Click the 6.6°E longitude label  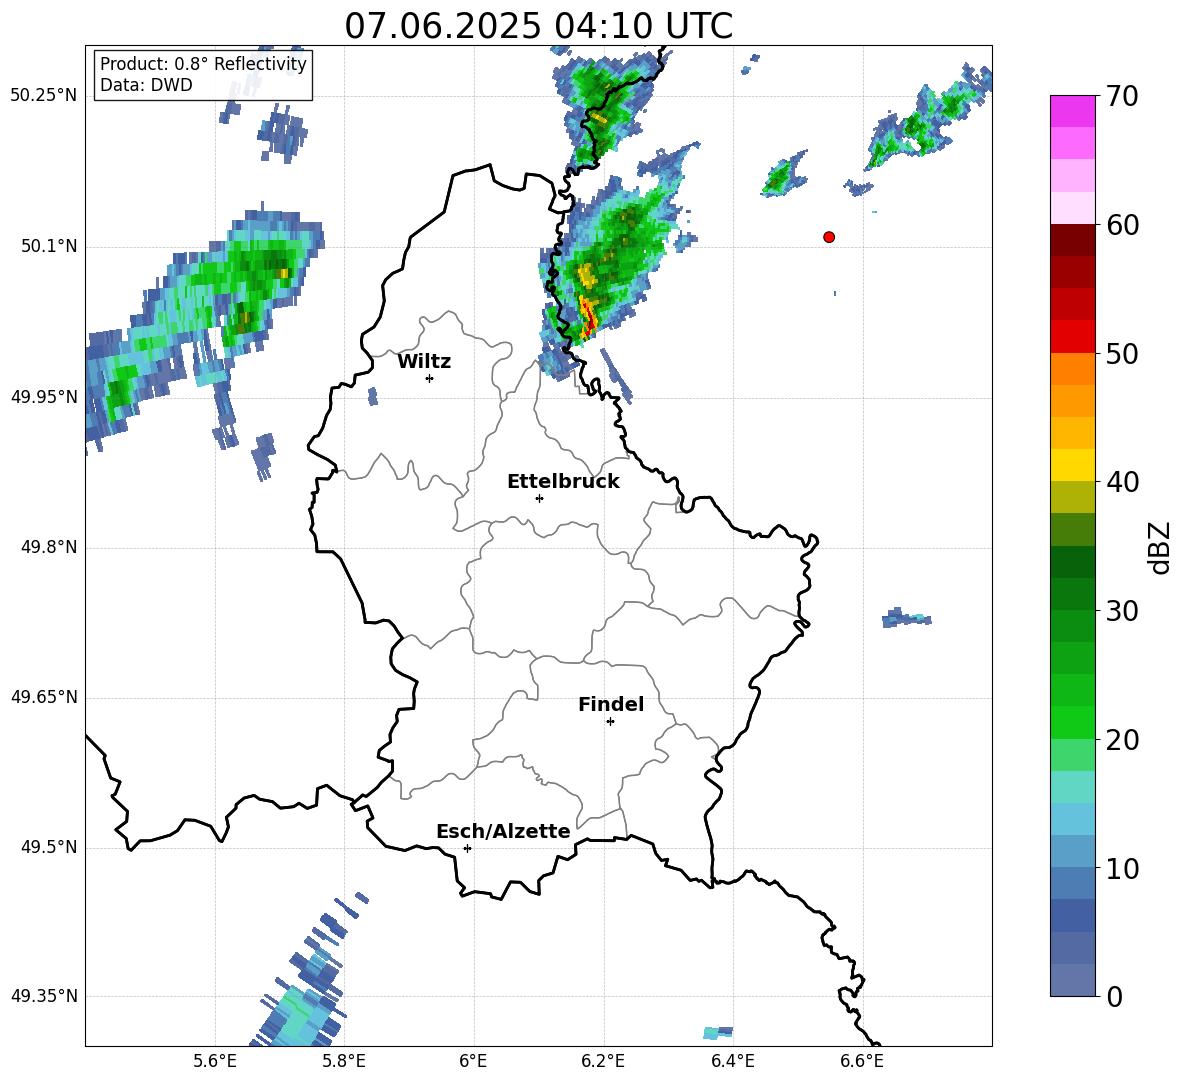click(862, 1061)
